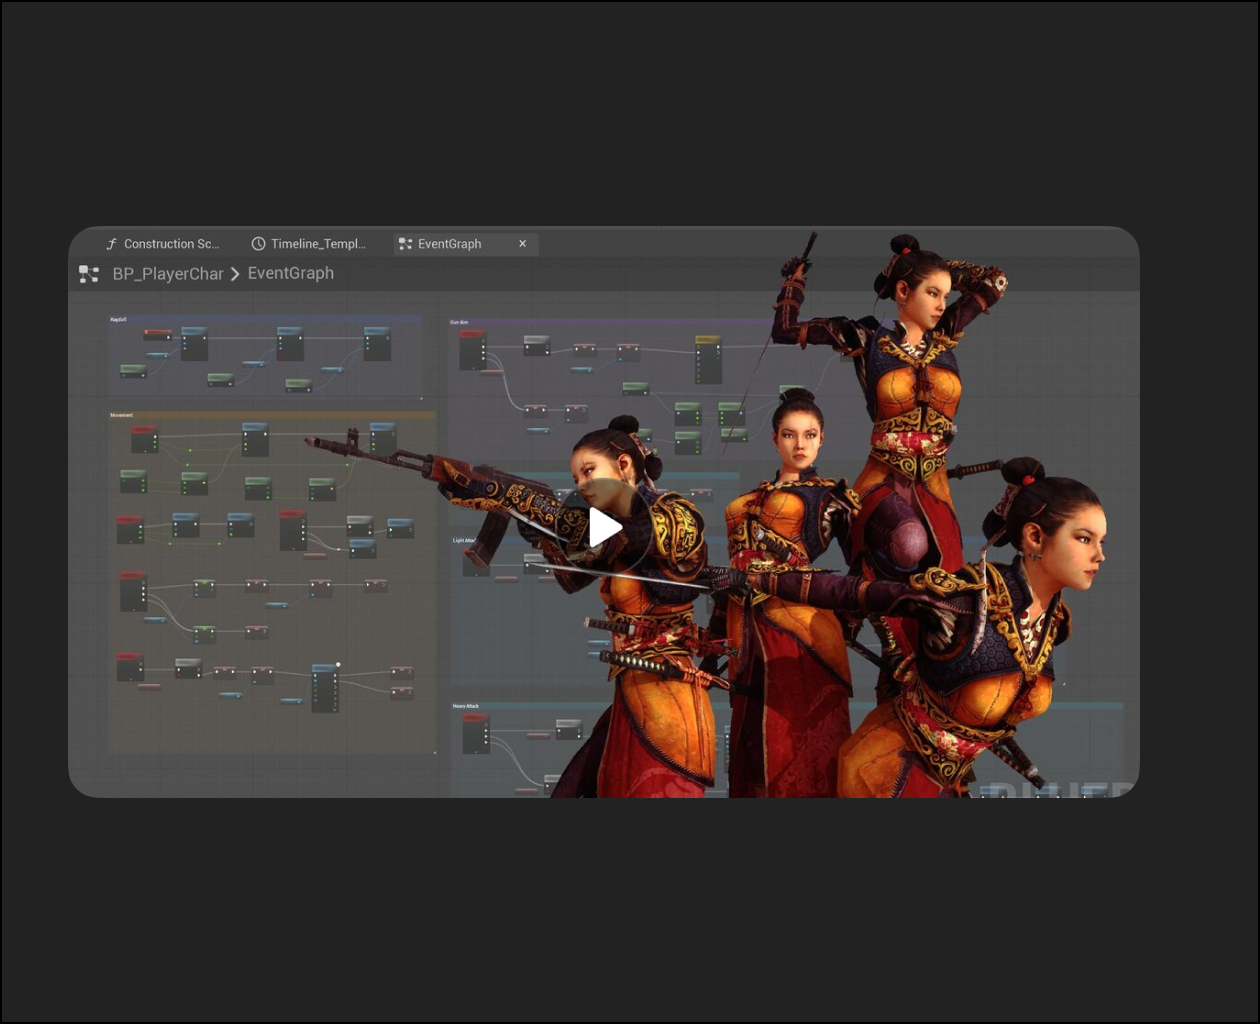Click EventGraph in the breadcrumb path

[290, 273]
